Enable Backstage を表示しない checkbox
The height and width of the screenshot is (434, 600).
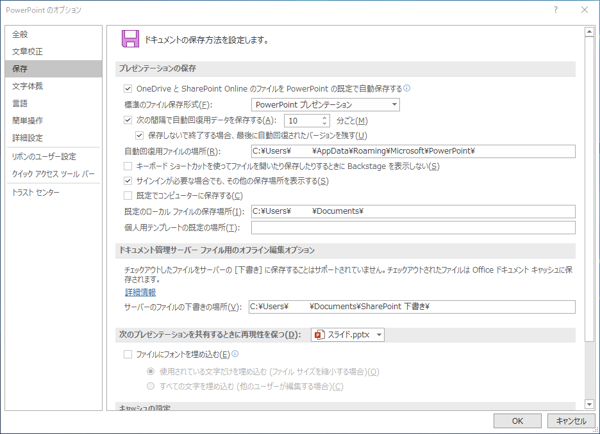coord(128,166)
